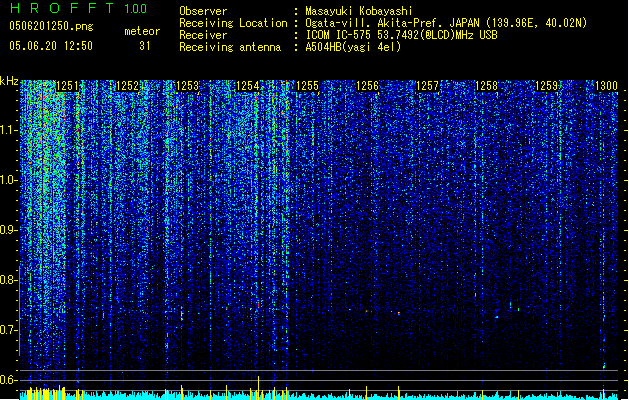629x400 pixels.
Task: Click the 1251 time marker
Action: coord(67,86)
